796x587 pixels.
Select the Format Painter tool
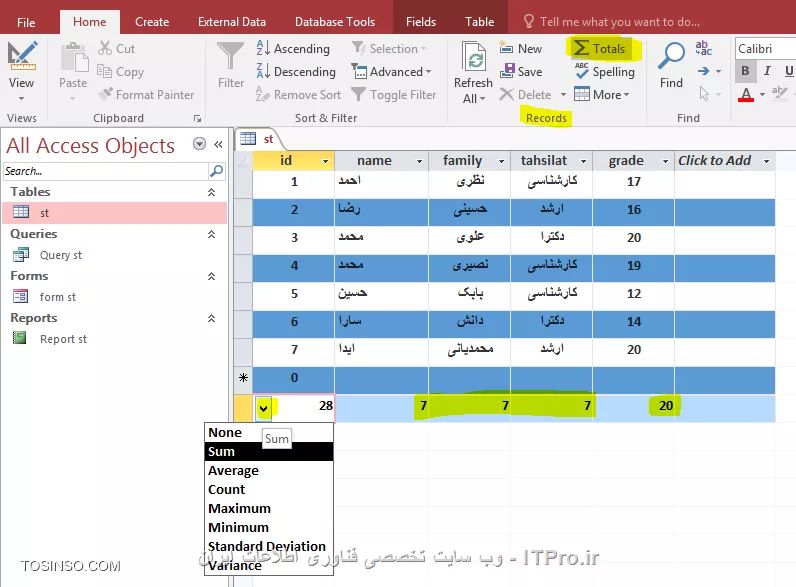[147, 94]
